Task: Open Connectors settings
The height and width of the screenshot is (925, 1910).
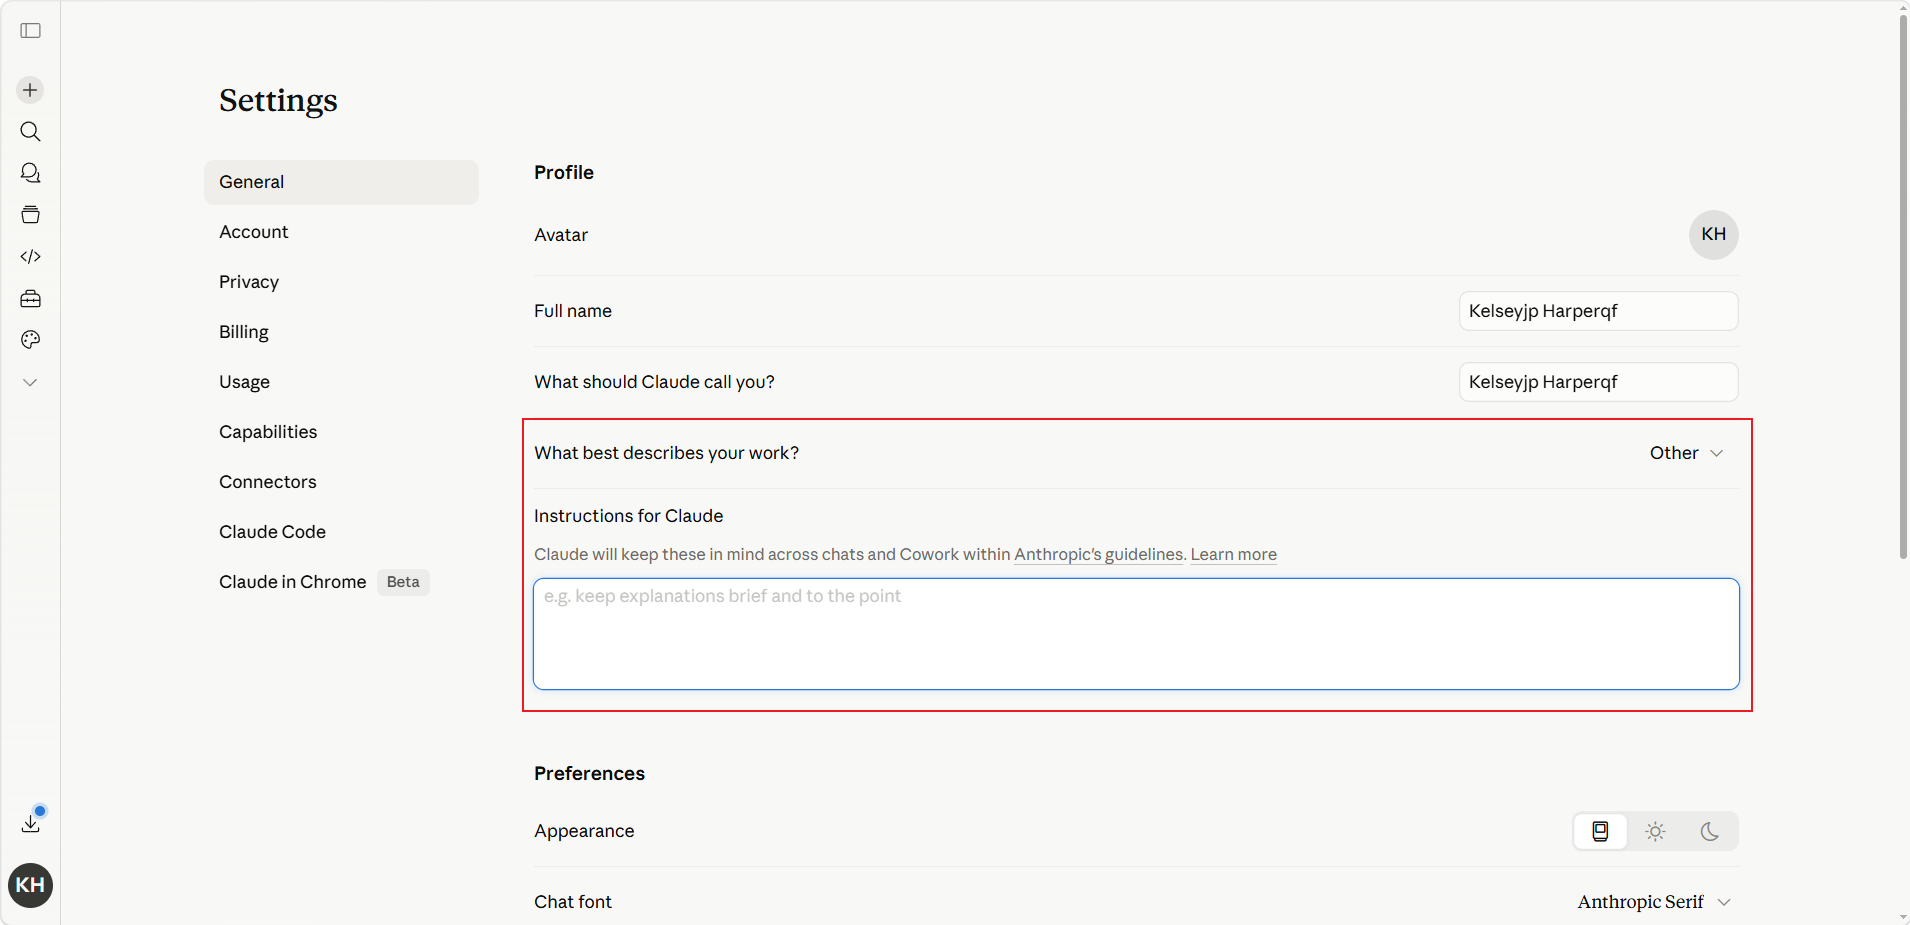Action: pos(341,482)
